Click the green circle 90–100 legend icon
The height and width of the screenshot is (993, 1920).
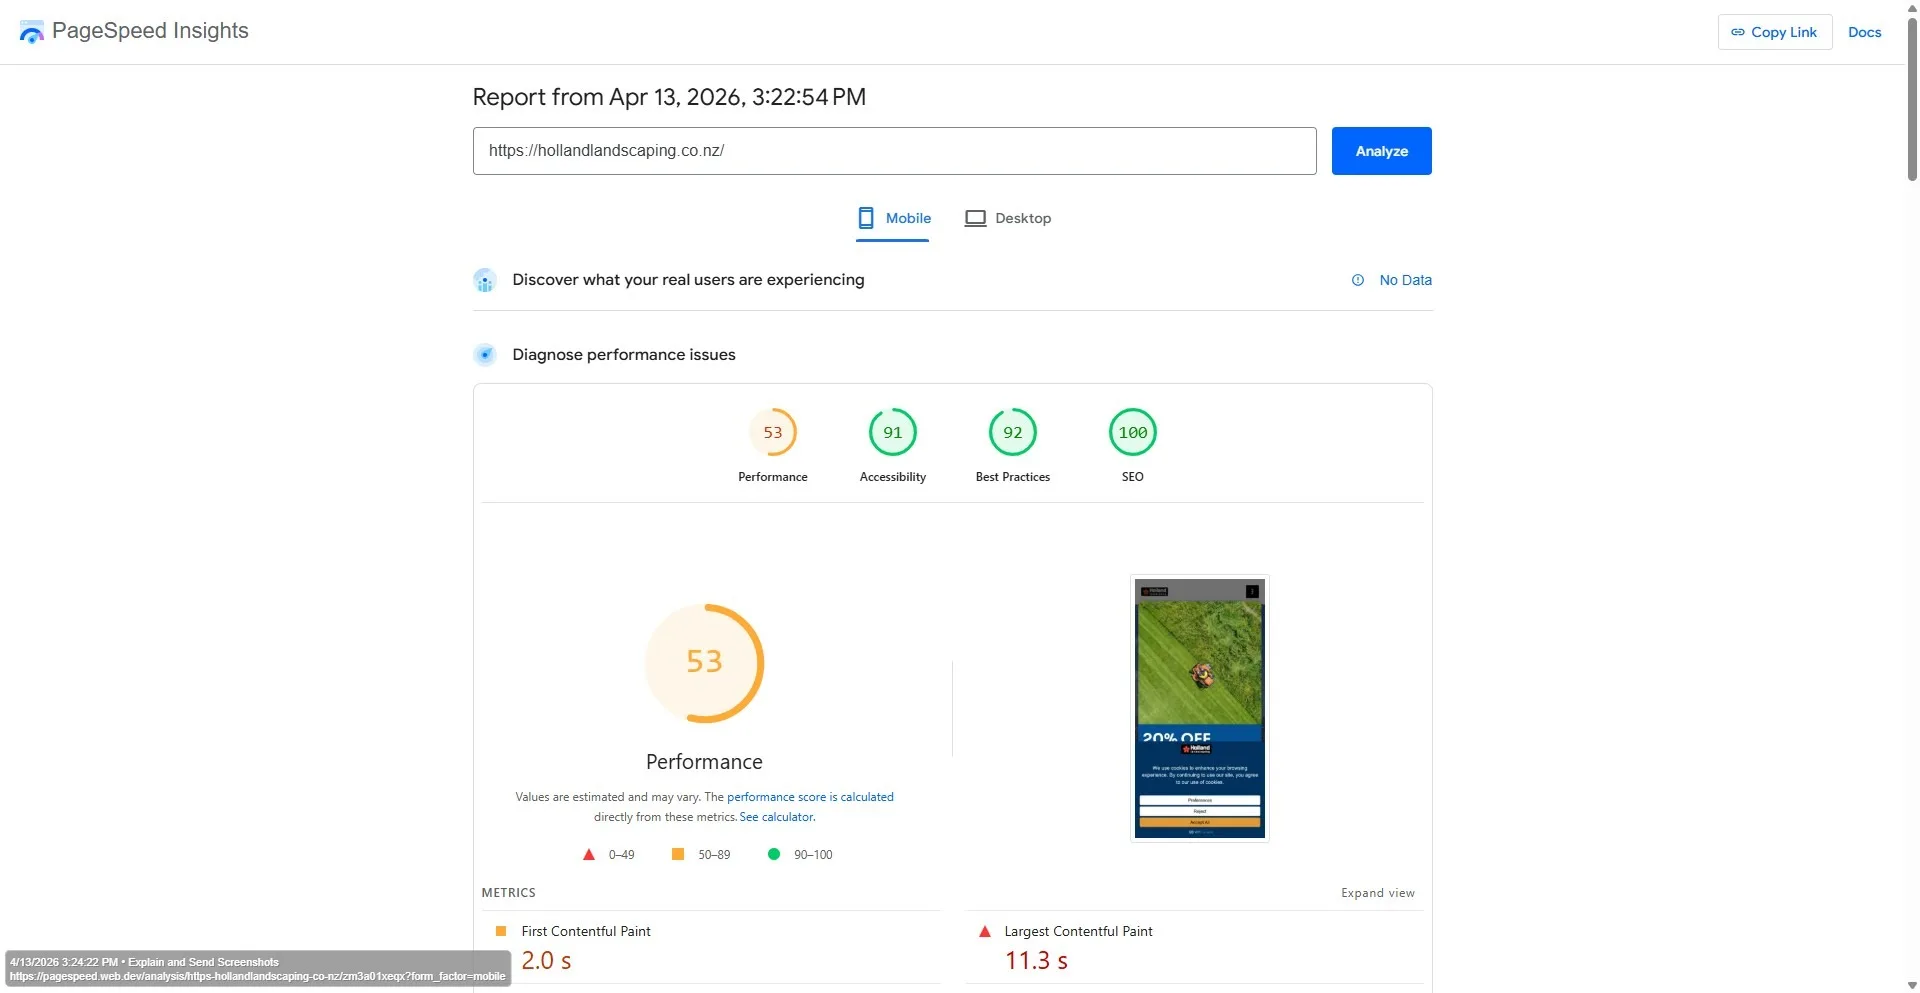[x=773, y=854]
